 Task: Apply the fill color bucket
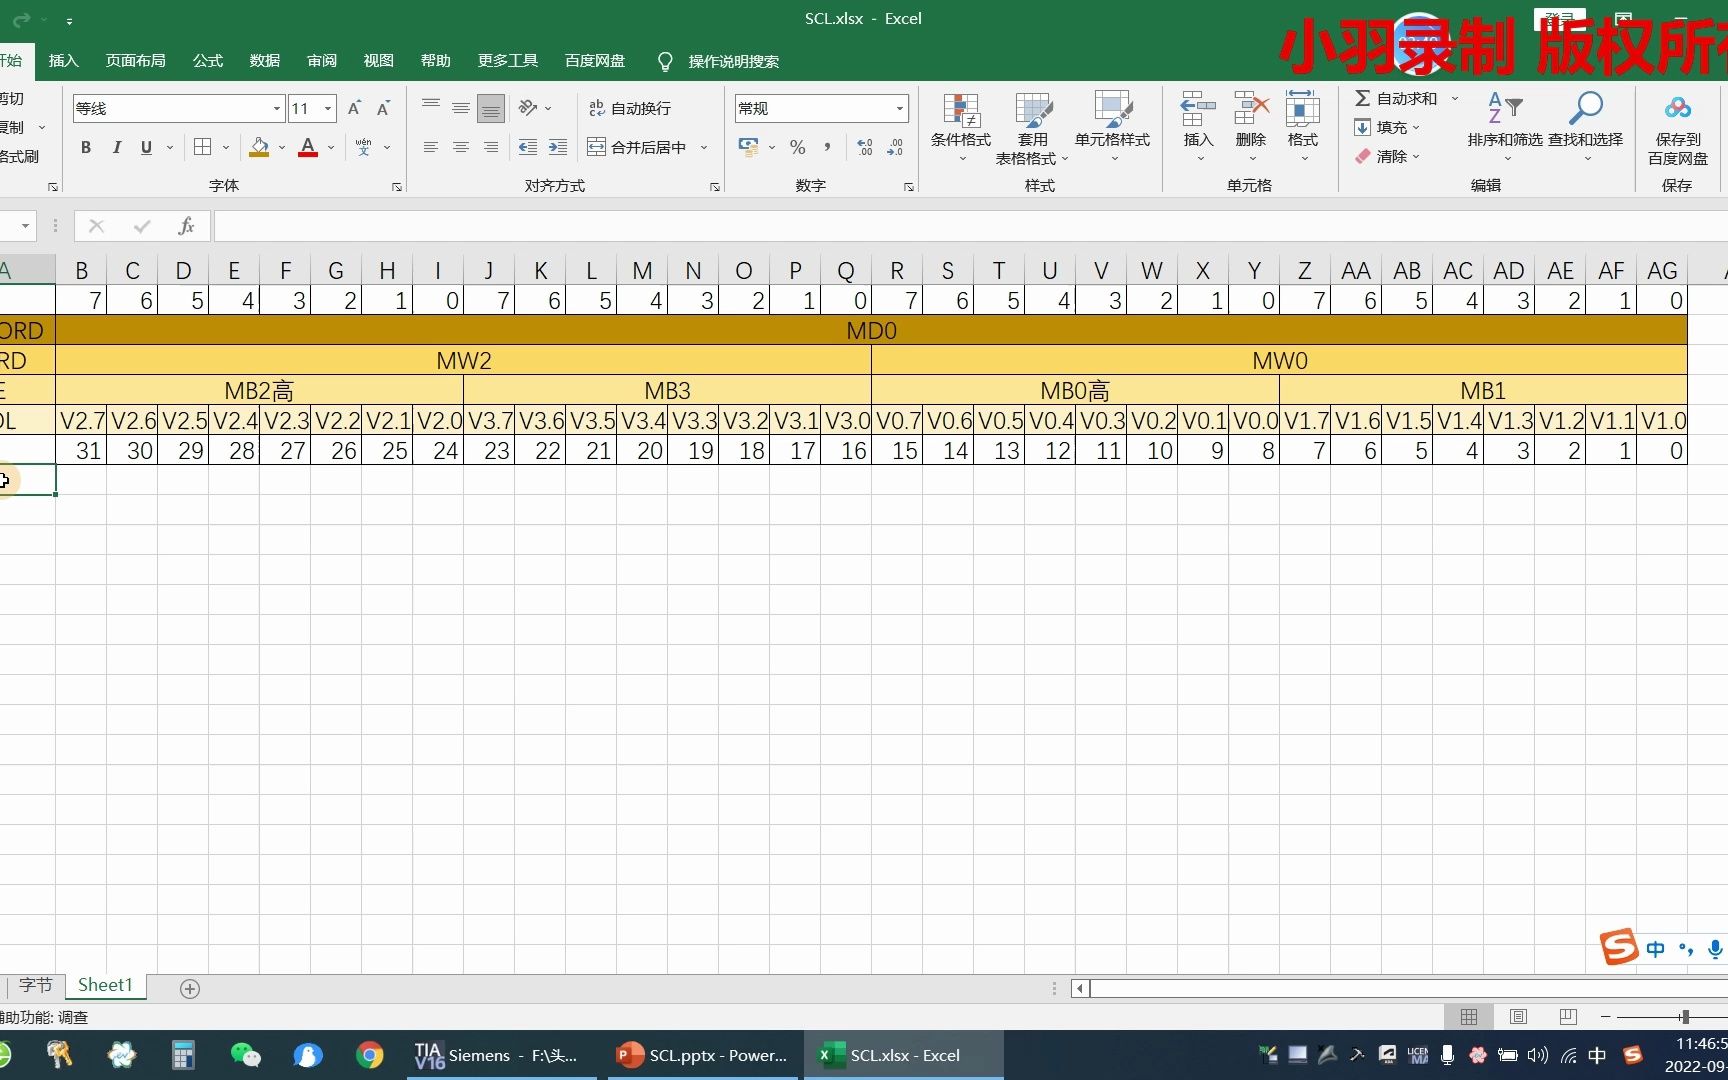coord(259,147)
